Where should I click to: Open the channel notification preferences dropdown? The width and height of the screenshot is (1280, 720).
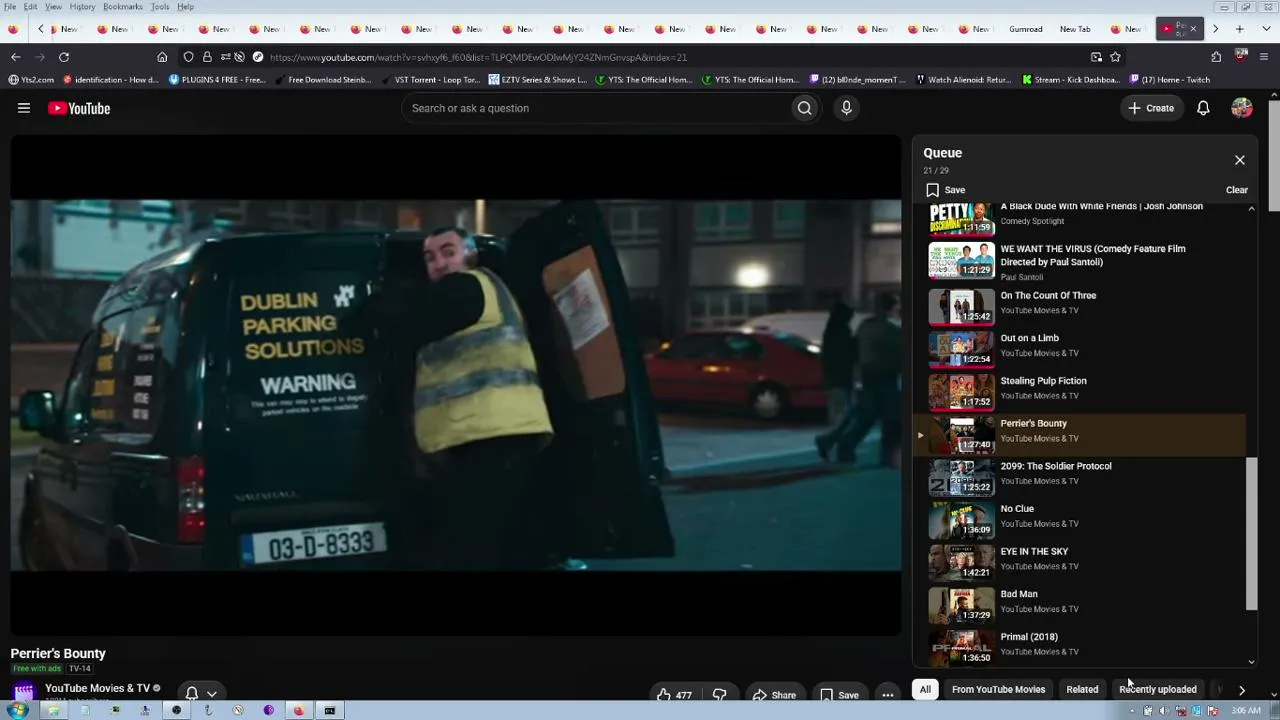pyautogui.click(x=201, y=693)
